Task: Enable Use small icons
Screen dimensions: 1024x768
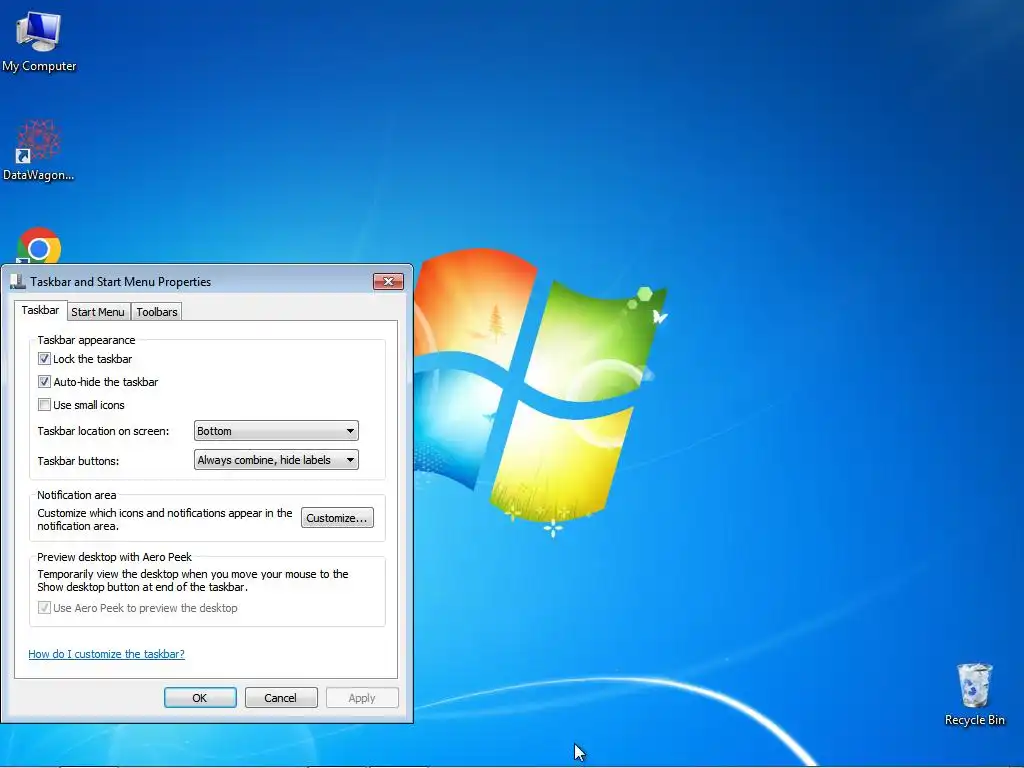Action: tap(44, 405)
